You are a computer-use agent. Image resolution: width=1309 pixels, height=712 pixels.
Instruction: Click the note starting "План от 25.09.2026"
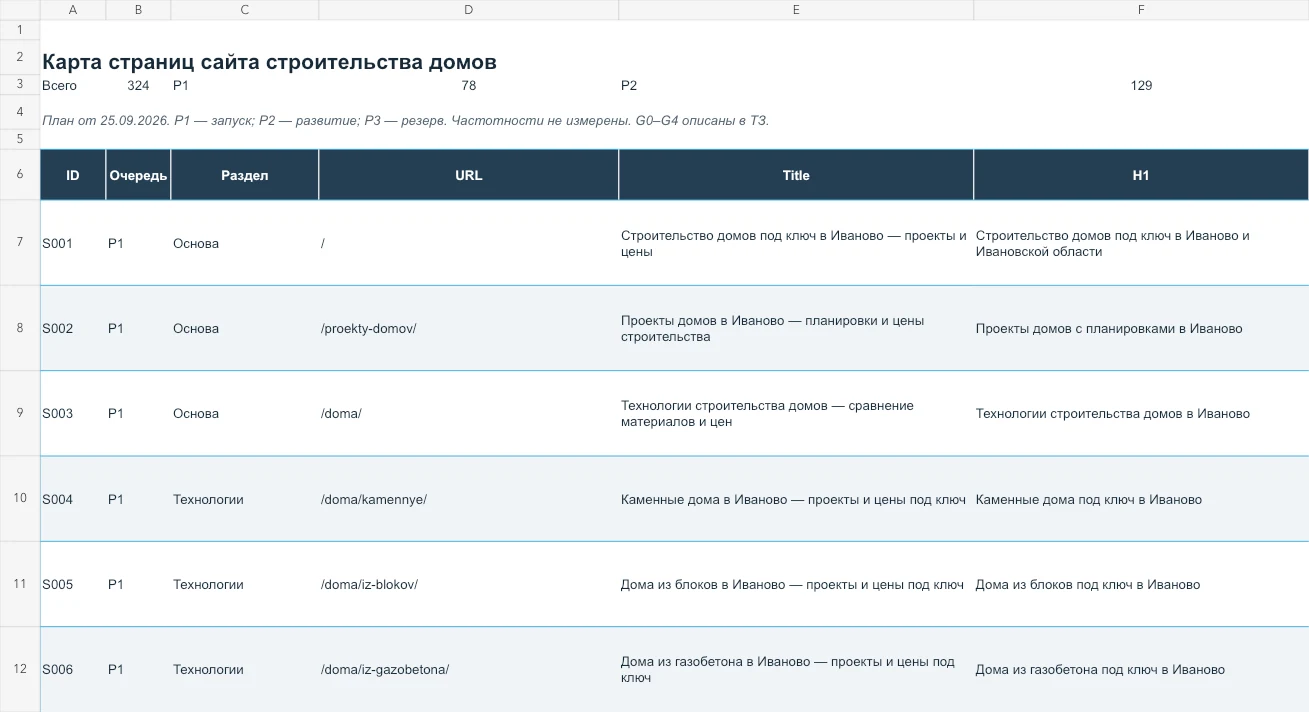point(405,121)
